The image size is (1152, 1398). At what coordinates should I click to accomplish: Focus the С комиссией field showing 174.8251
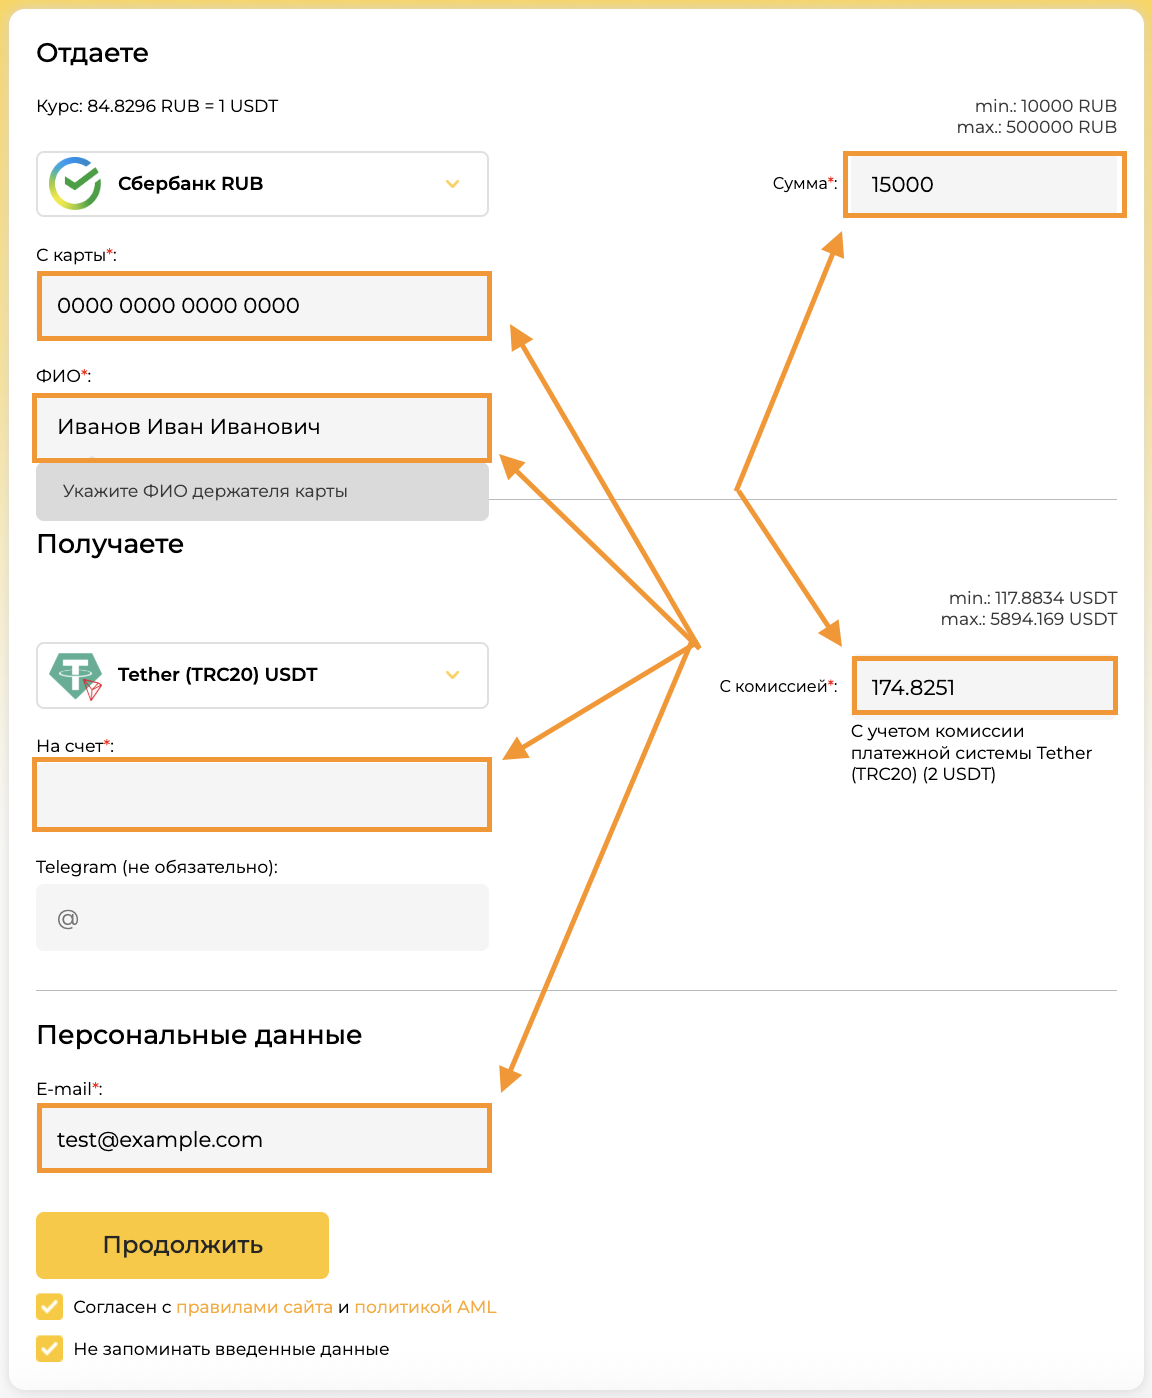(x=984, y=686)
